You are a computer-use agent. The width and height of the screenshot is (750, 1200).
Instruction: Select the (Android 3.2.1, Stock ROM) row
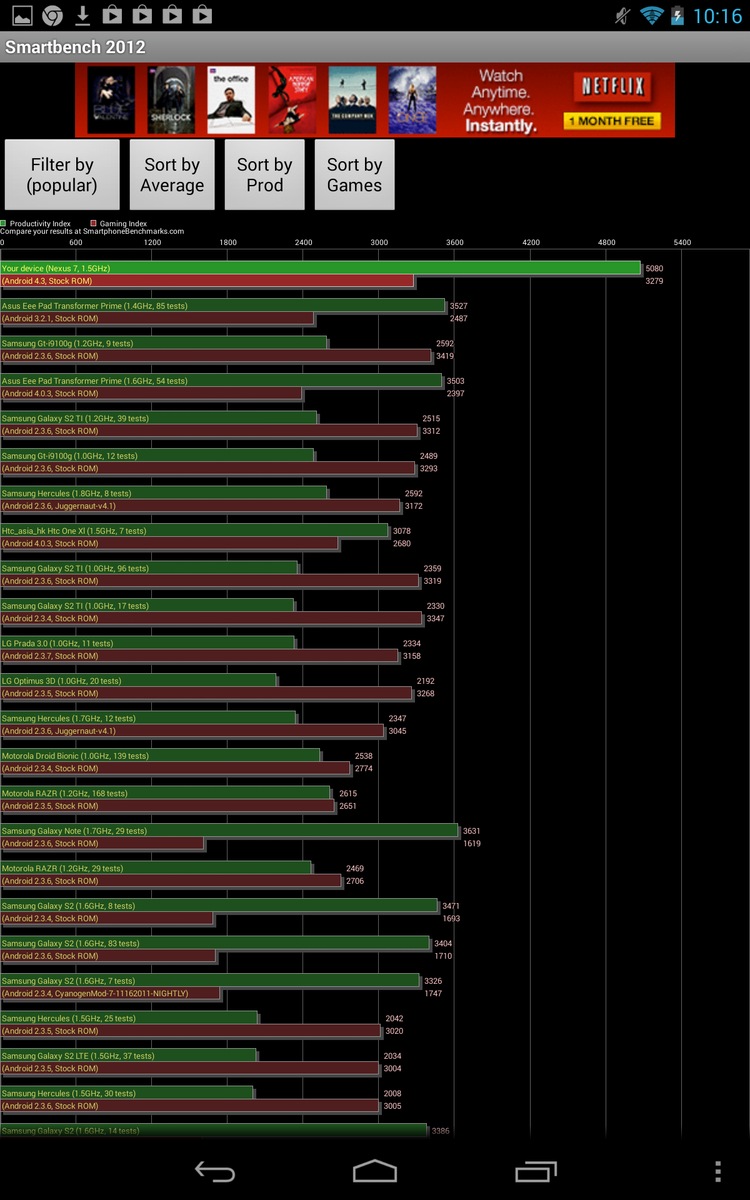[x=157, y=318]
